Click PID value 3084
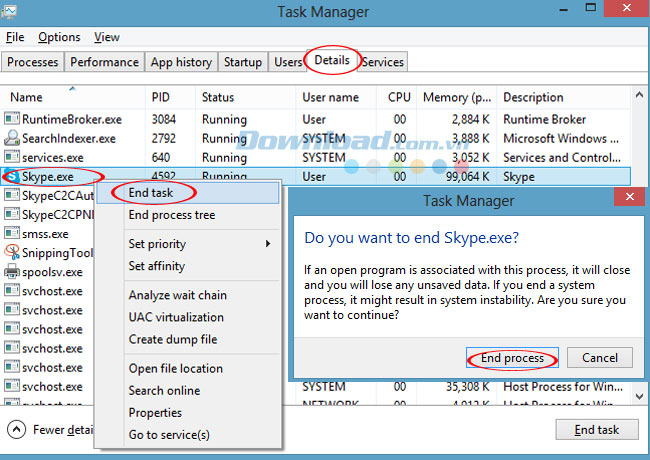 click(163, 119)
